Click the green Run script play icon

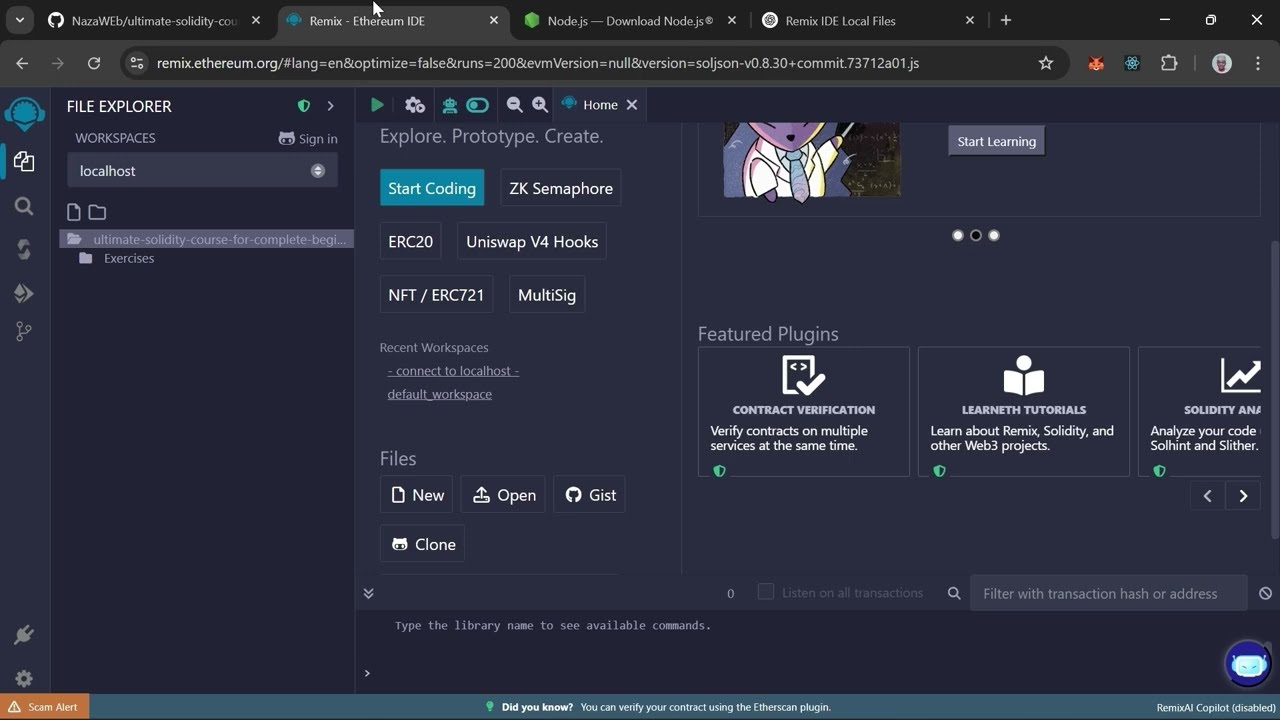(x=377, y=105)
